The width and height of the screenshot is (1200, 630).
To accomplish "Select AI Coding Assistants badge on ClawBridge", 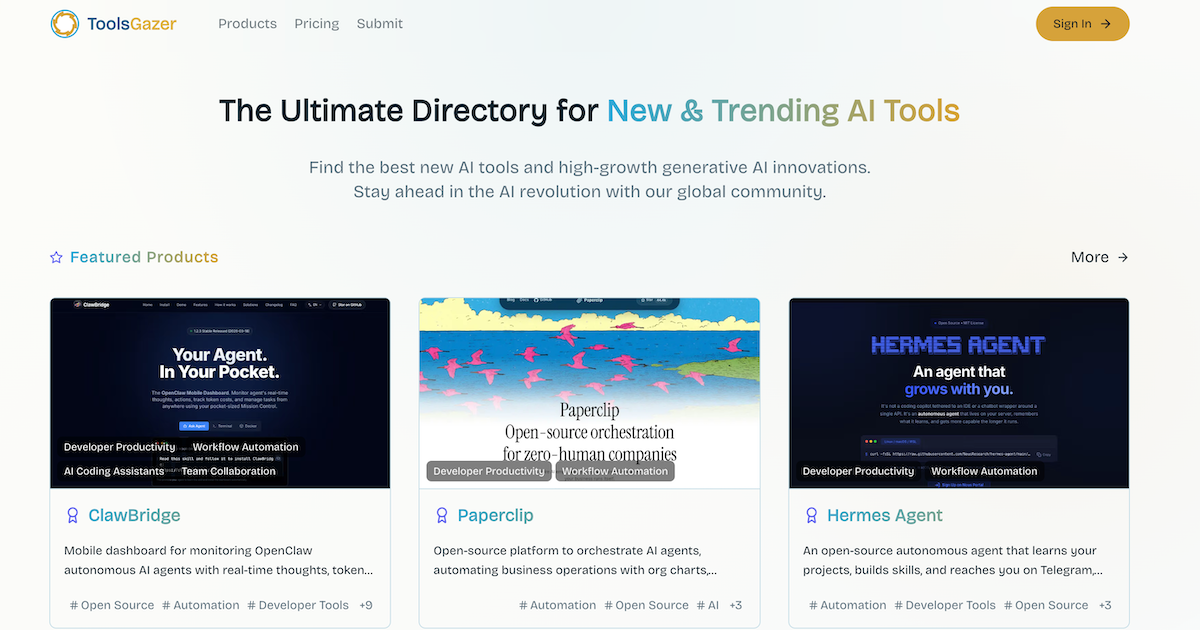I will point(114,471).
